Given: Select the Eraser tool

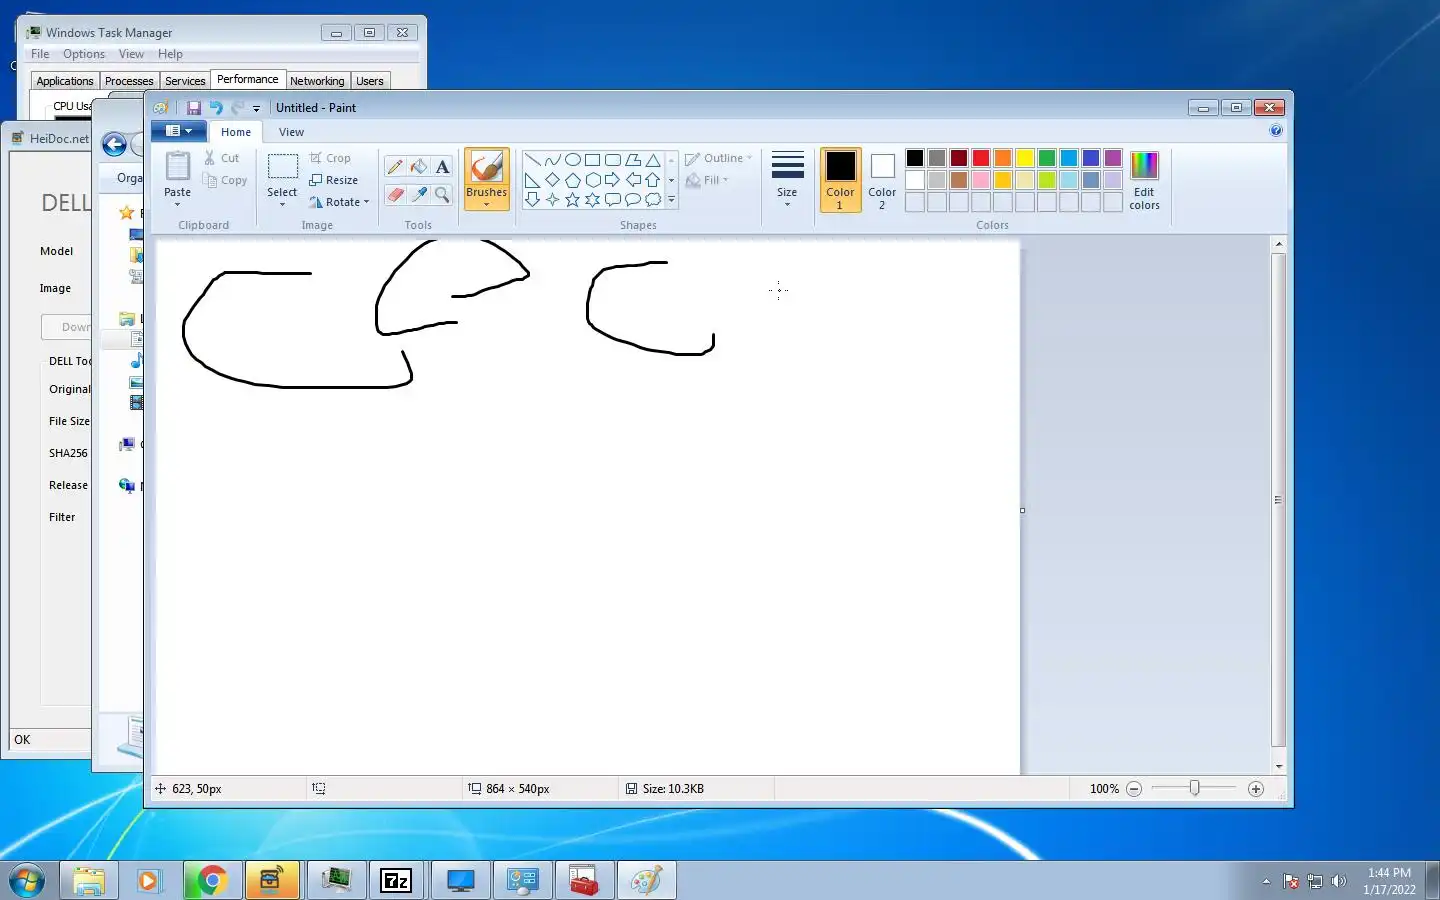Looking at the screenshot, I should coord(395,194).
